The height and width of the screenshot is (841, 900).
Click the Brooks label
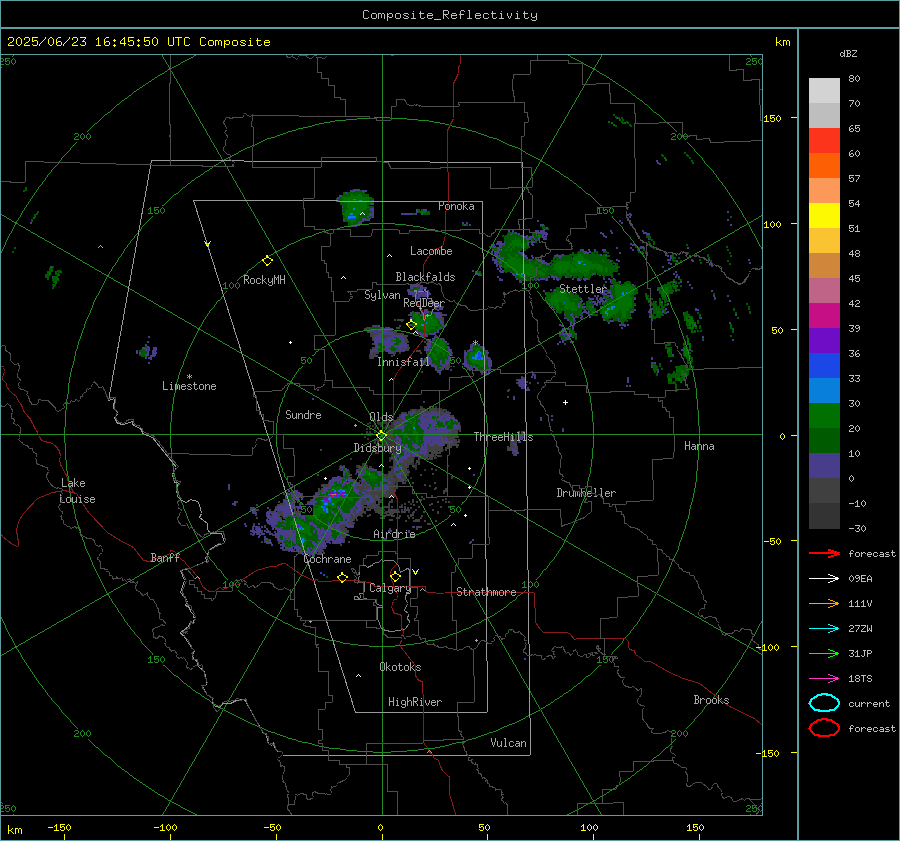click(x=711, y=700)
